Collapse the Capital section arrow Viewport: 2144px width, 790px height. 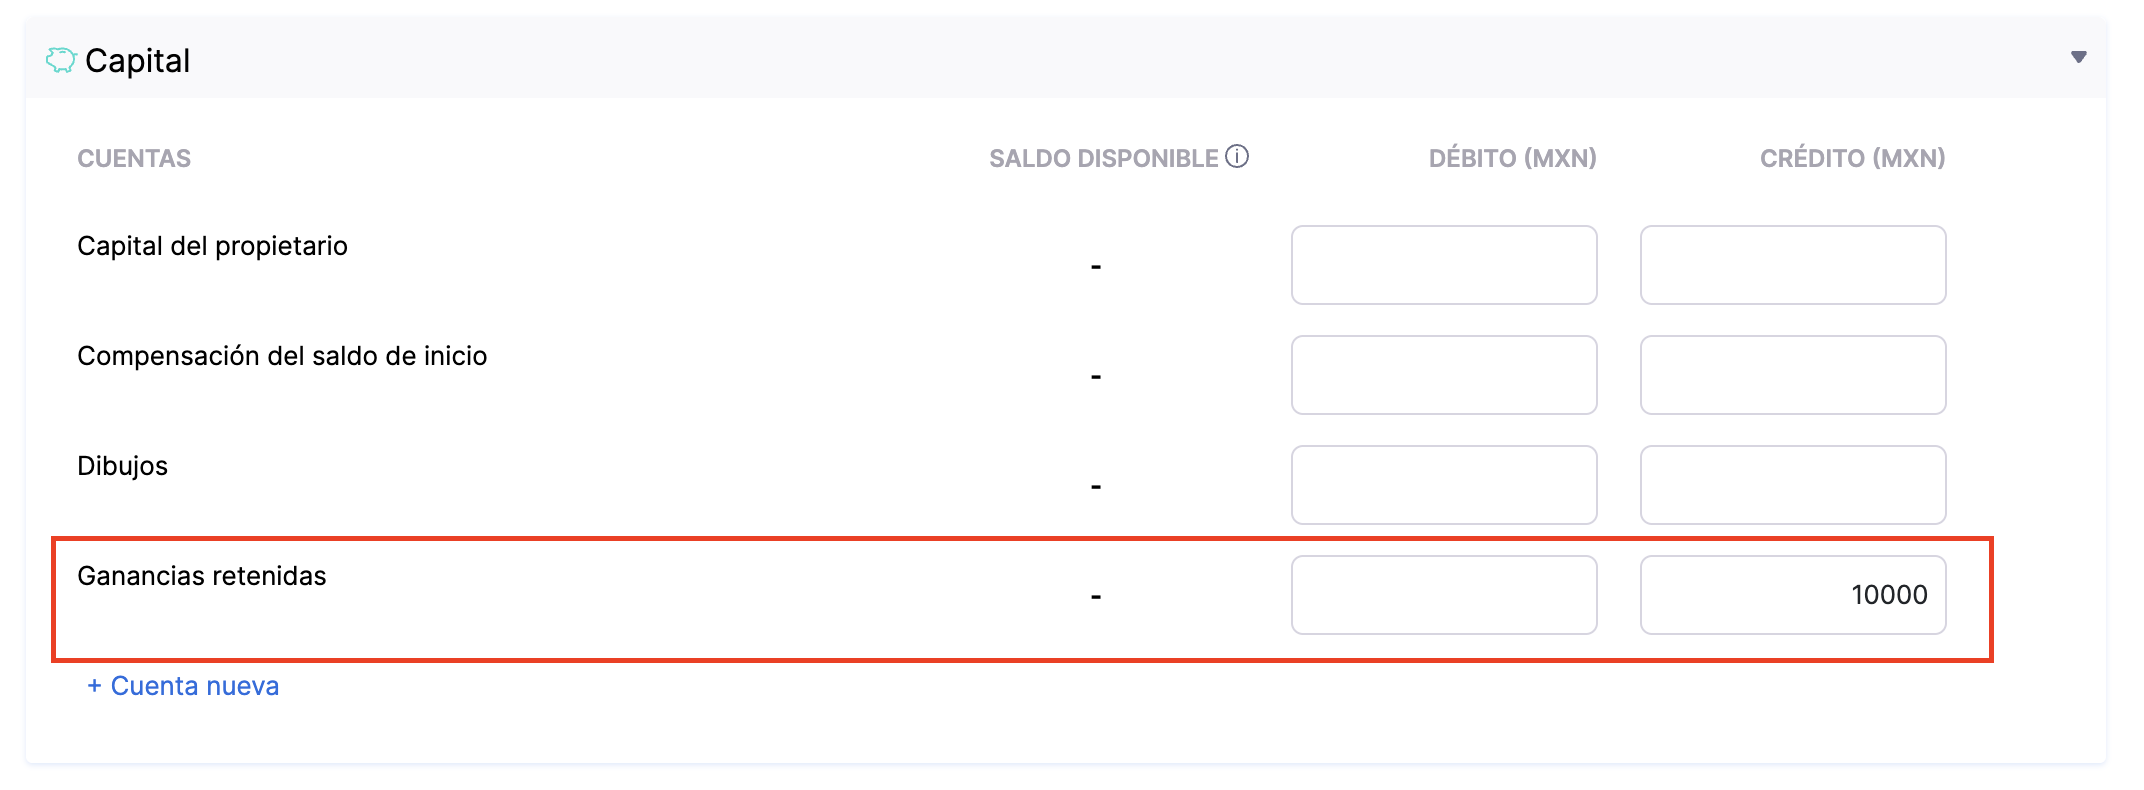2078,57
